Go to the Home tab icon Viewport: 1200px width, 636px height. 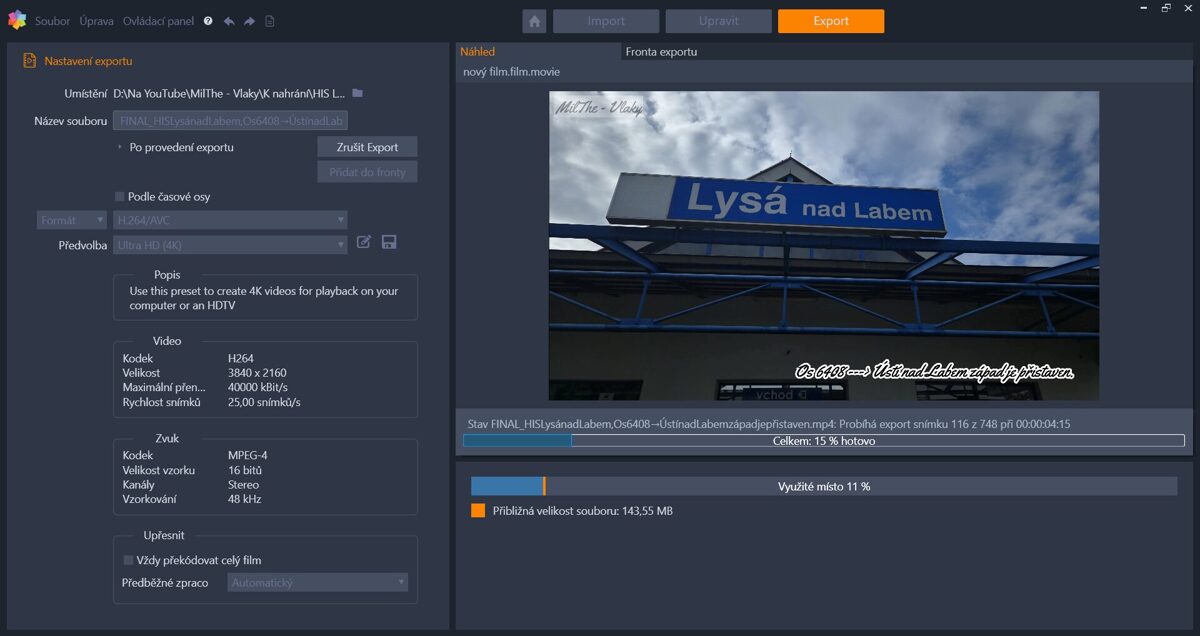[534, 21]
